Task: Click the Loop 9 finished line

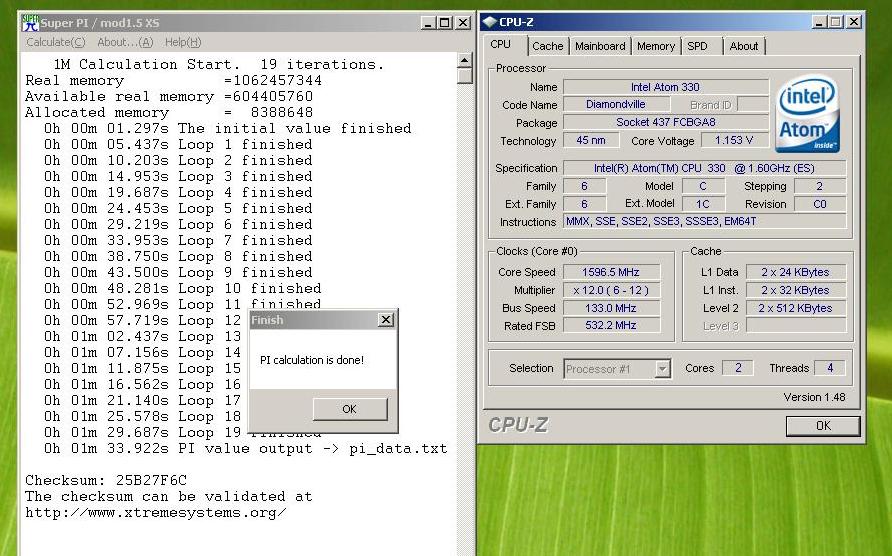Action: (178, 273)
